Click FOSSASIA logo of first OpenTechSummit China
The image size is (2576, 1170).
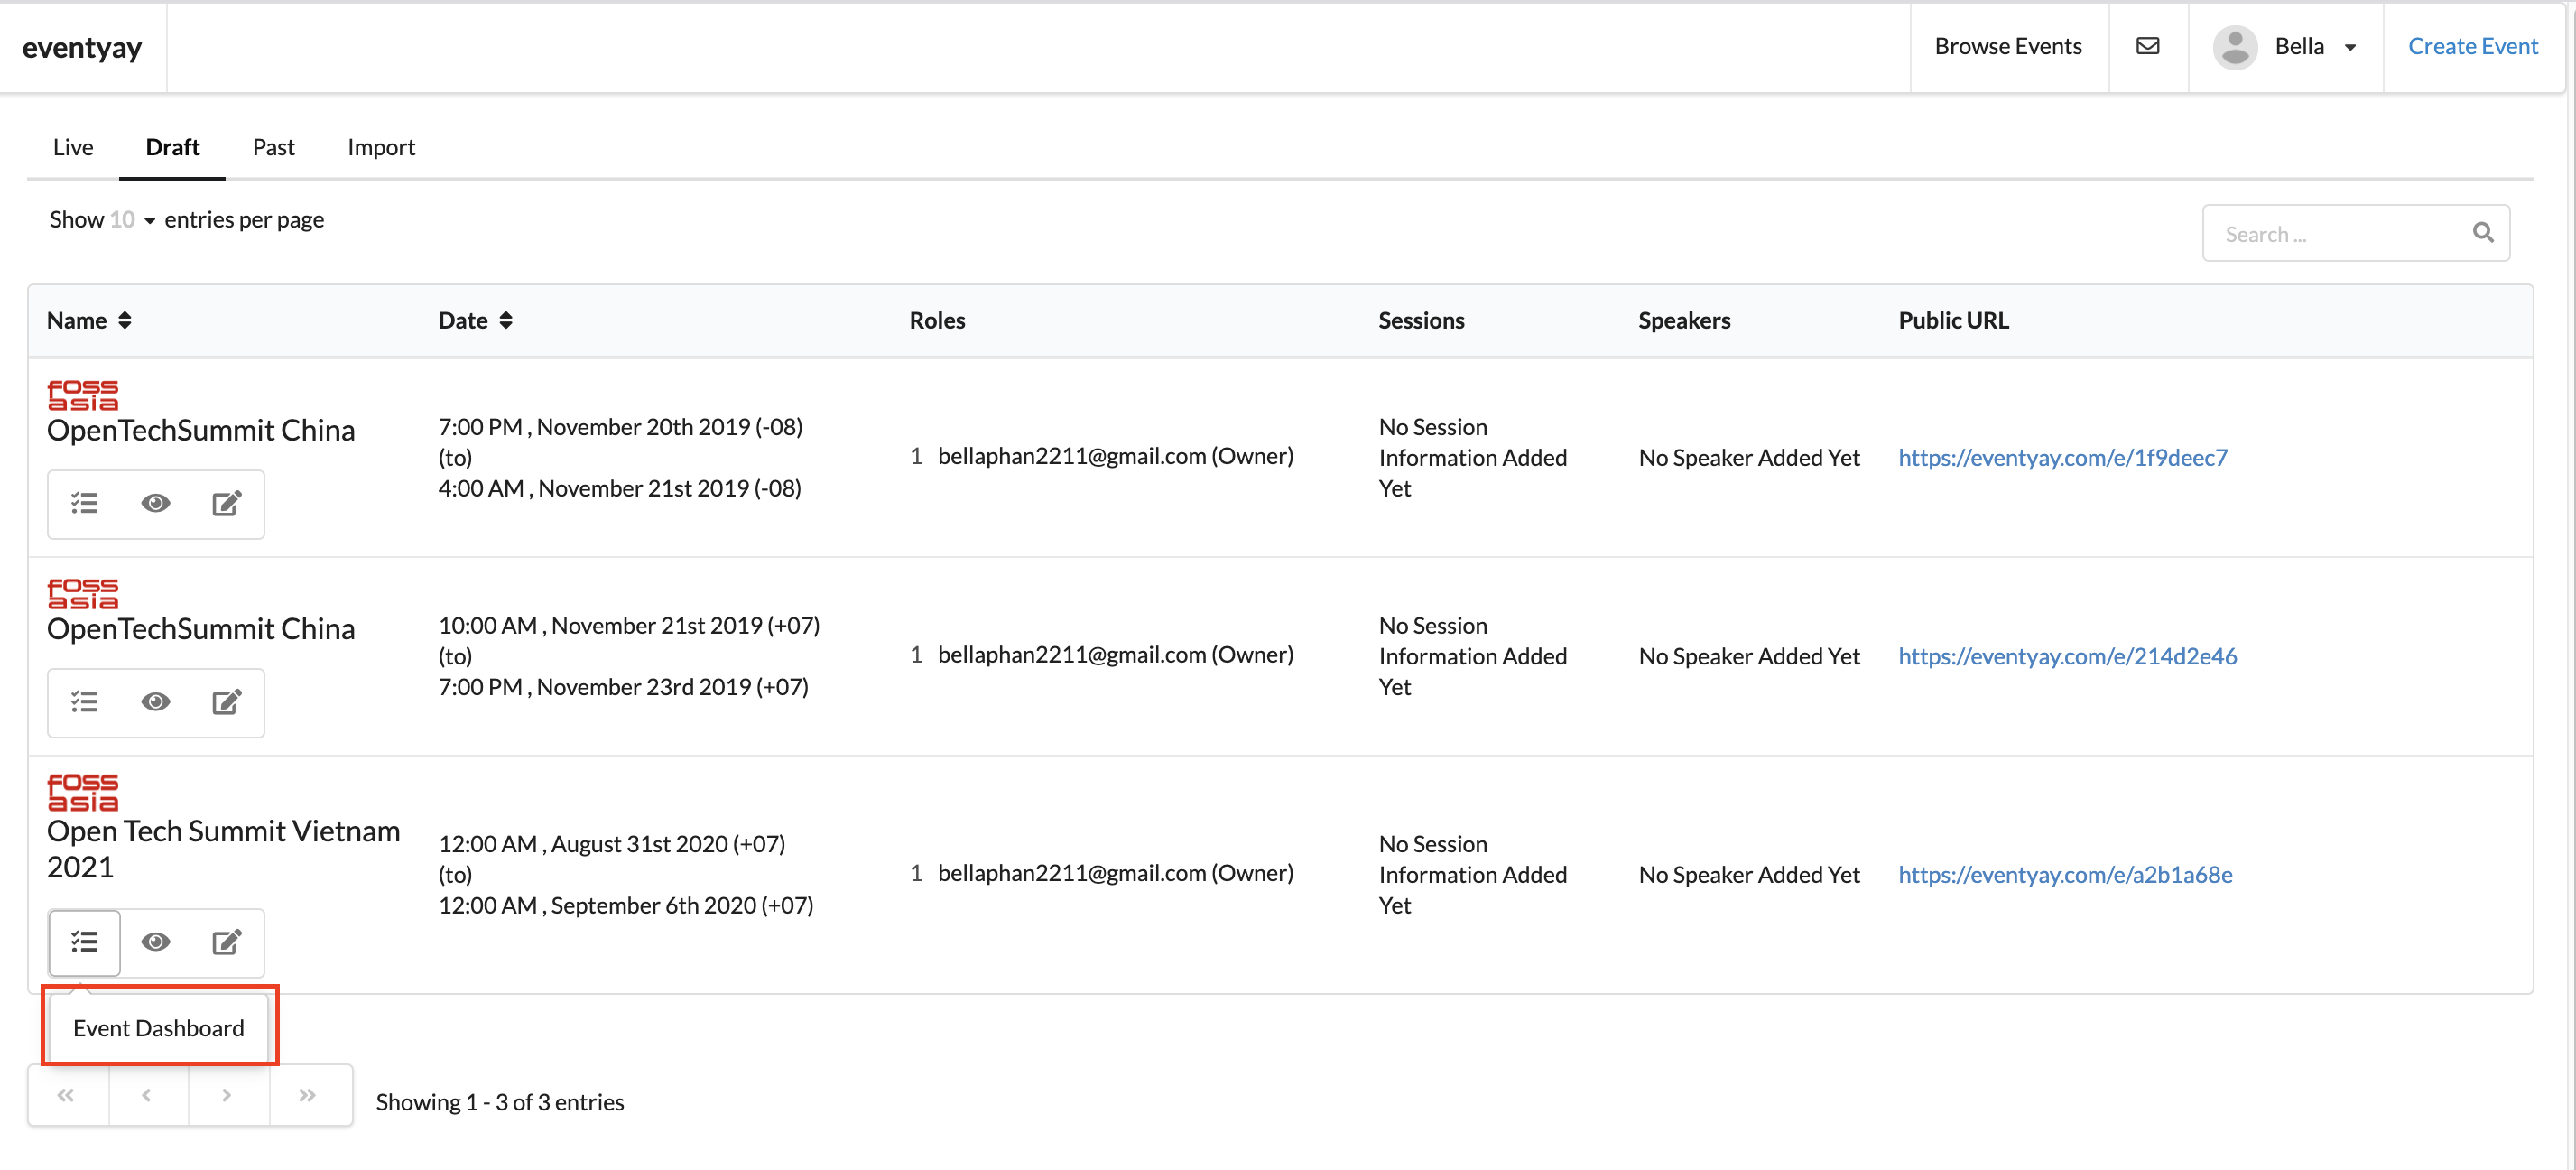pos(83,395)
